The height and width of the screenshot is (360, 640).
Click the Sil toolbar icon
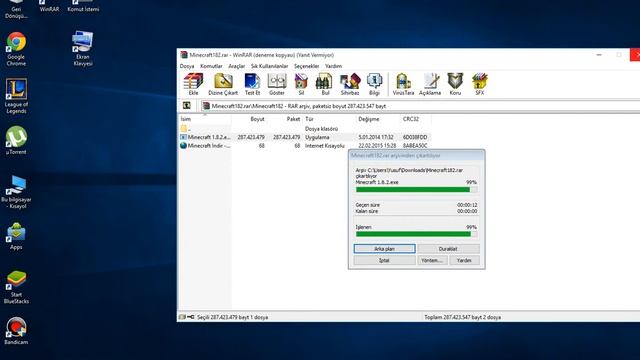301,84
